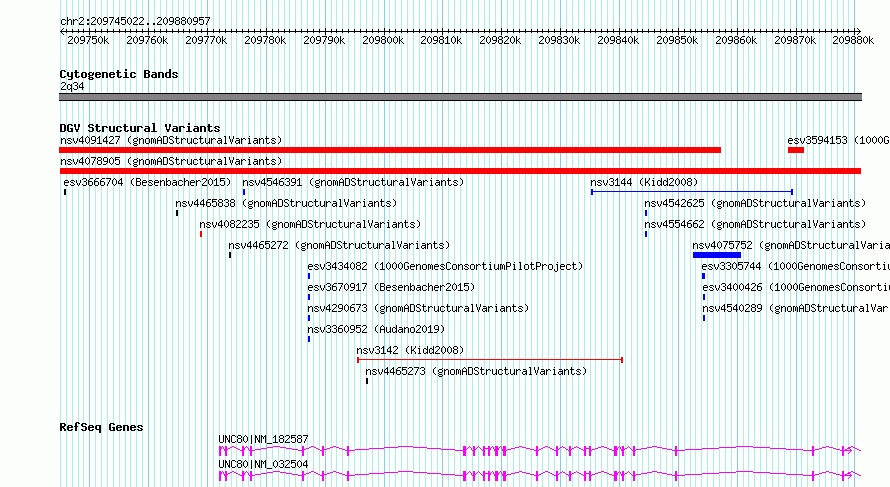Select nsv3144 (Kidd2008) variant label

[x=644, y=182]
